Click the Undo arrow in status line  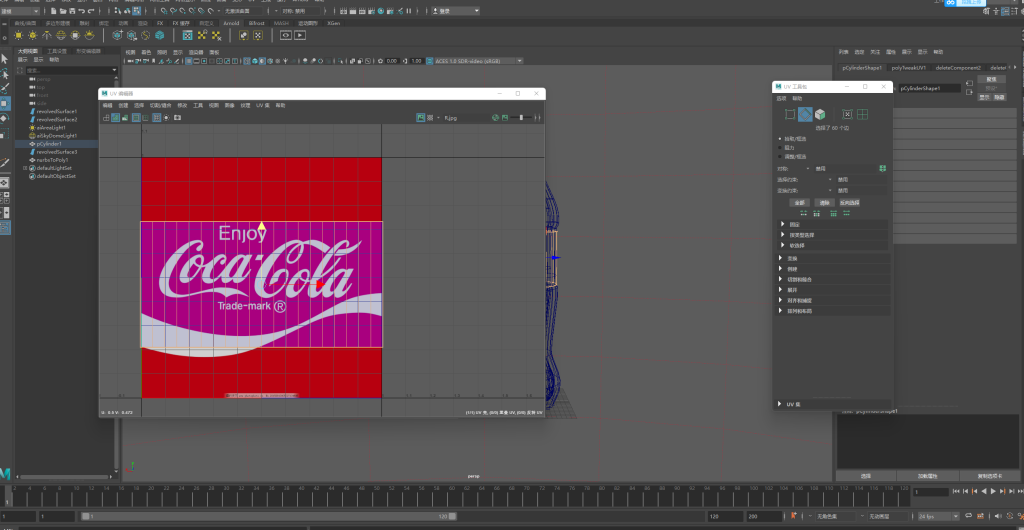tap(82, 11)
